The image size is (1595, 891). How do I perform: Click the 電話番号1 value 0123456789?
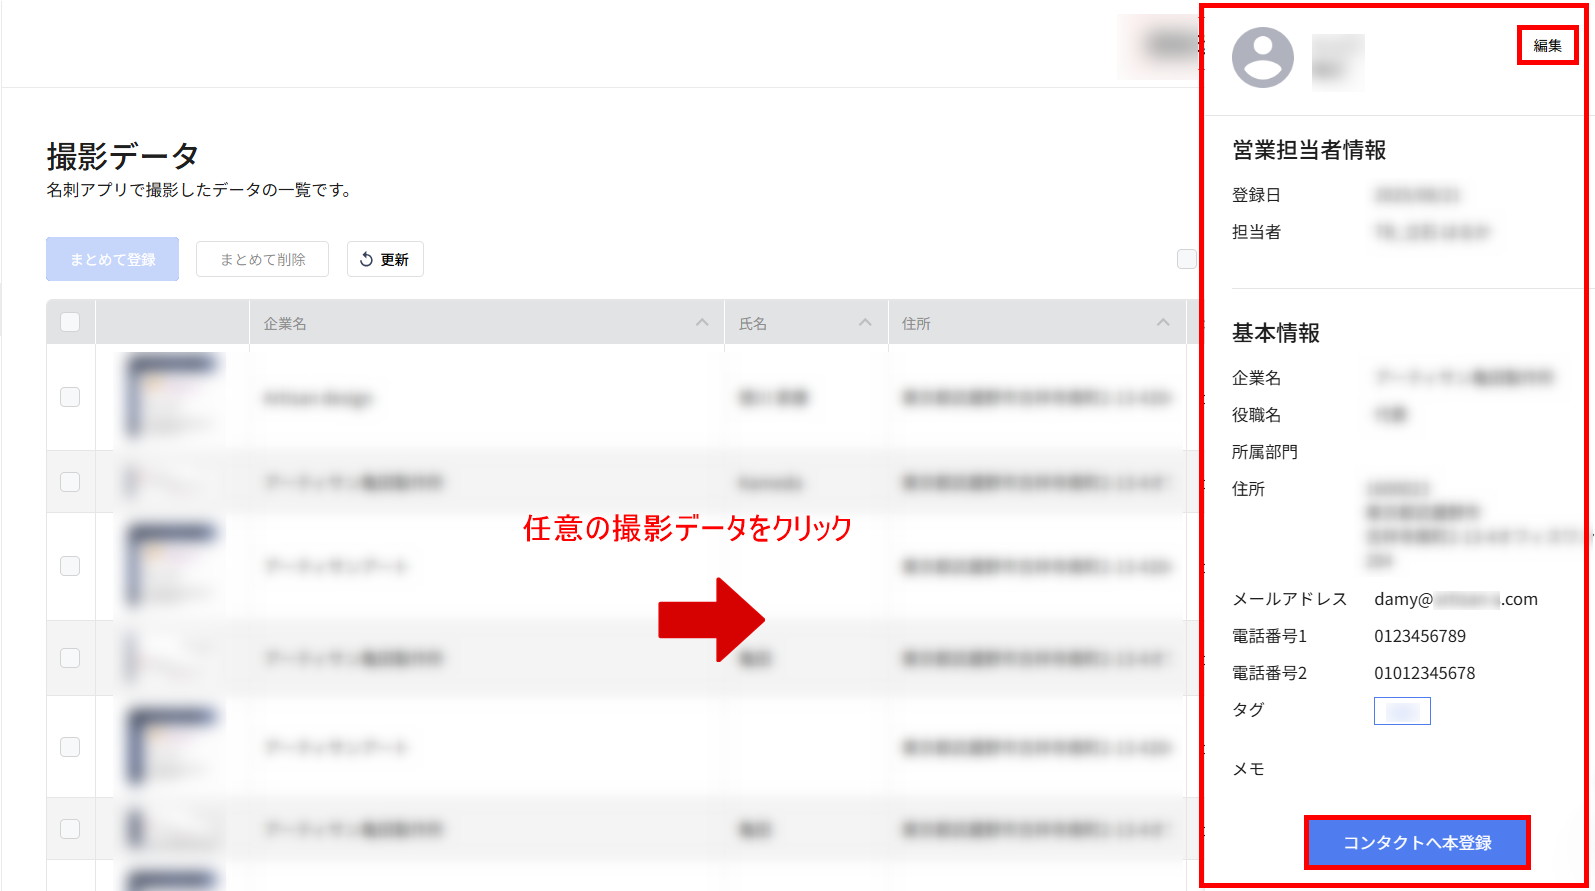pos(1419,637)
